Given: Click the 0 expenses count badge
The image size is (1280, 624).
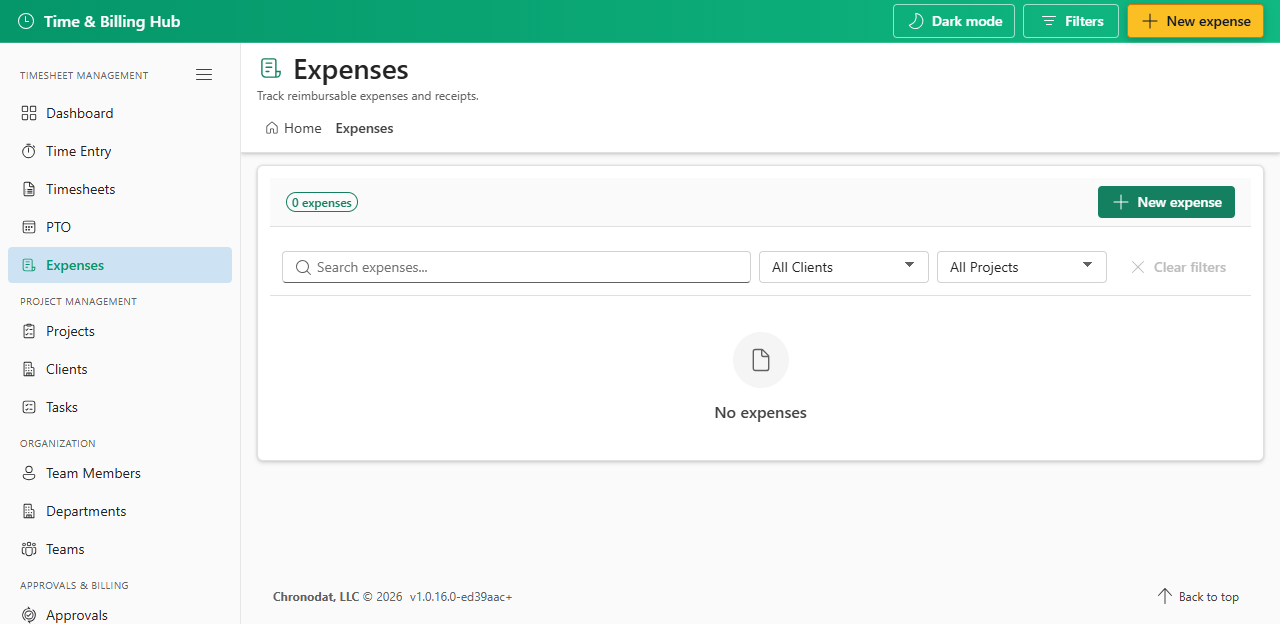Looking at the screenshot, I should [x=322, y=202].
